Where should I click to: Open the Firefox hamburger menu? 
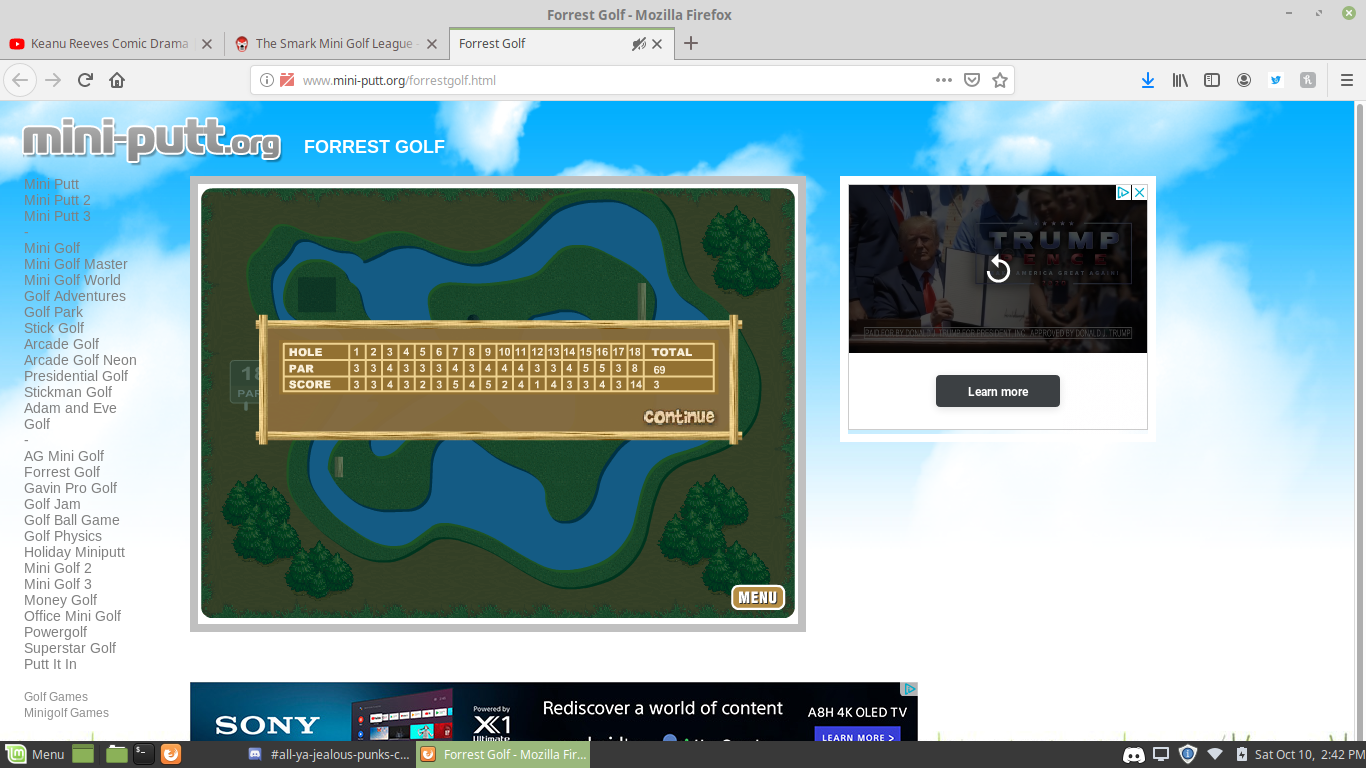tap(1346, 80)
